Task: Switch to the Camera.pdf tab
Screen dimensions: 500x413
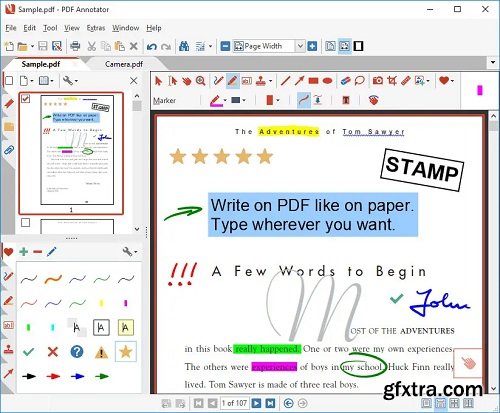Action: 124,64
